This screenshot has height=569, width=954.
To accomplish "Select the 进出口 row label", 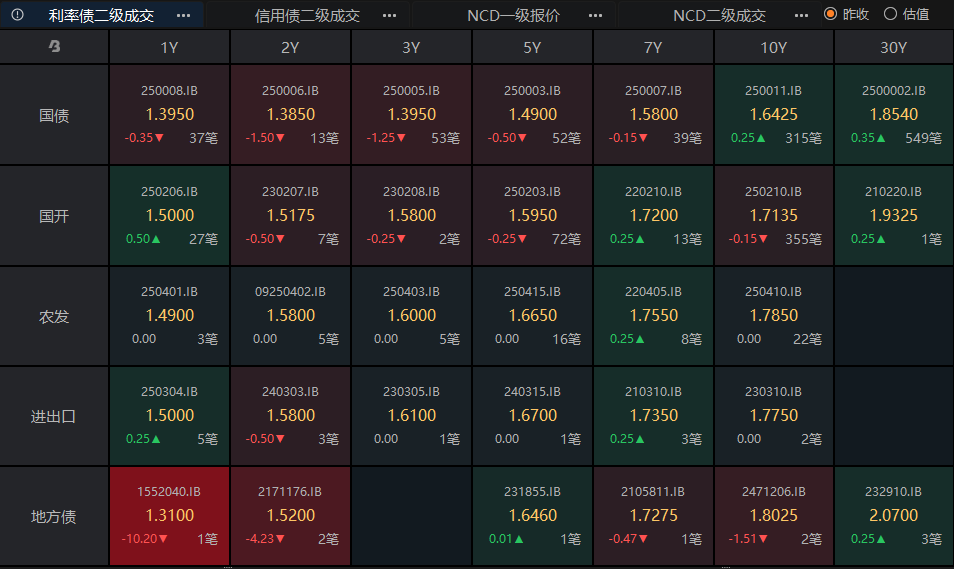I will coord(54,417).
